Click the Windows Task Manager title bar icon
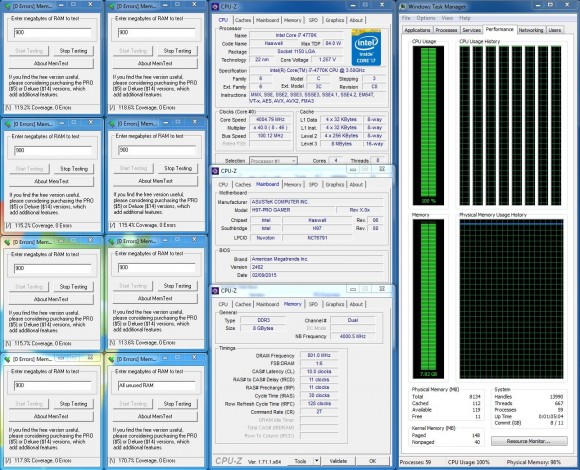This screenshot has width=580, height=470. tap(403, 7)
